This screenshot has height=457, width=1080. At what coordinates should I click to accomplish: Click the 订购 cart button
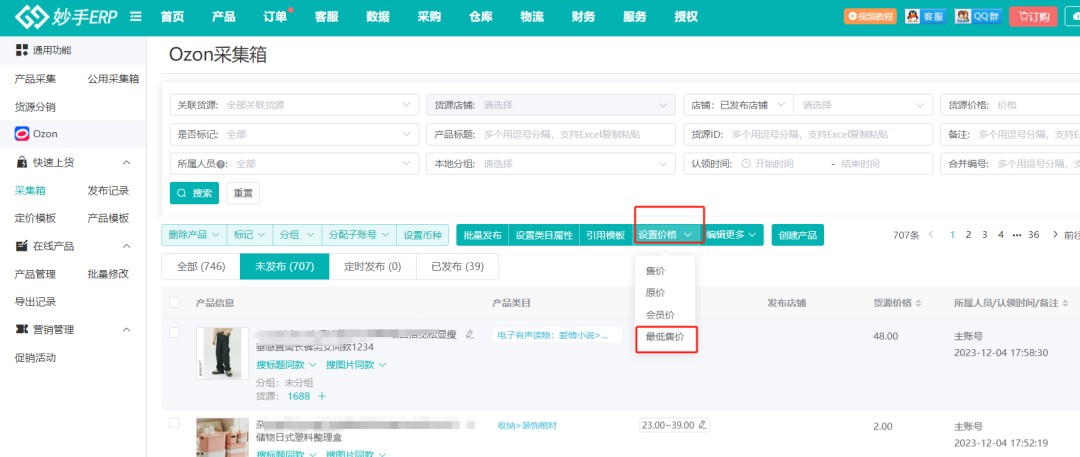point(1033,17)
